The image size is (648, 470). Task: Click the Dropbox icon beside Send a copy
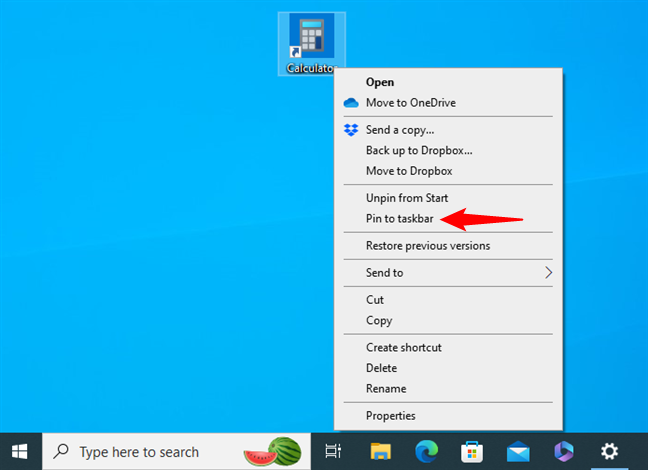351,130
